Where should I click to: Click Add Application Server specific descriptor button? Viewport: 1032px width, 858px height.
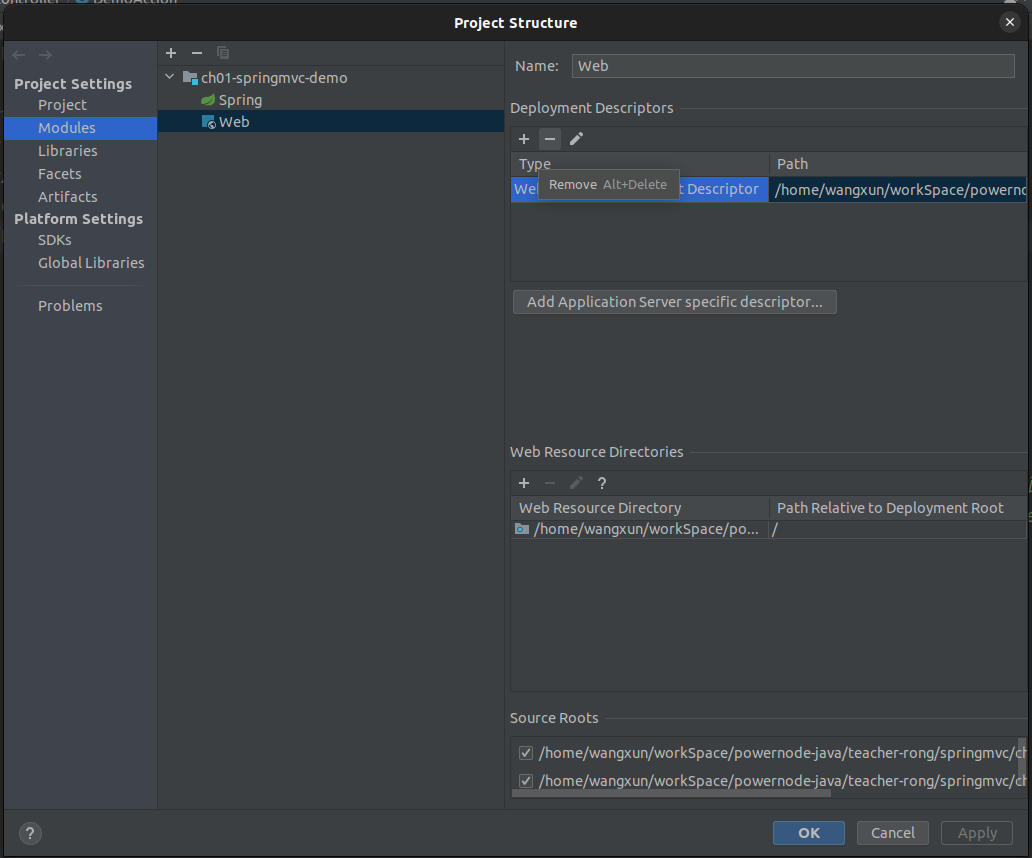click(x=674, y=302)
